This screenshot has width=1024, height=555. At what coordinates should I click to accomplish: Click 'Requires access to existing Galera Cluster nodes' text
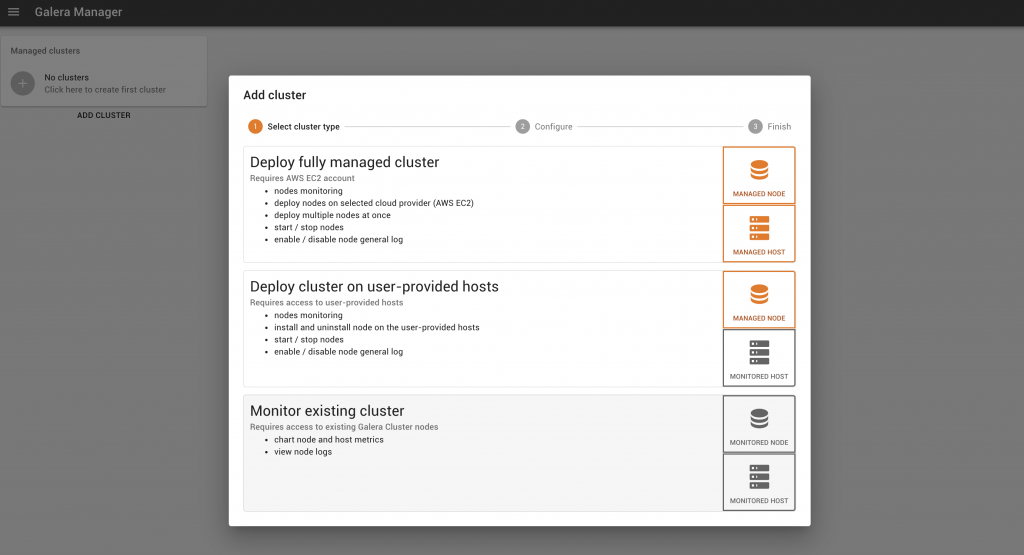(344, 427)
